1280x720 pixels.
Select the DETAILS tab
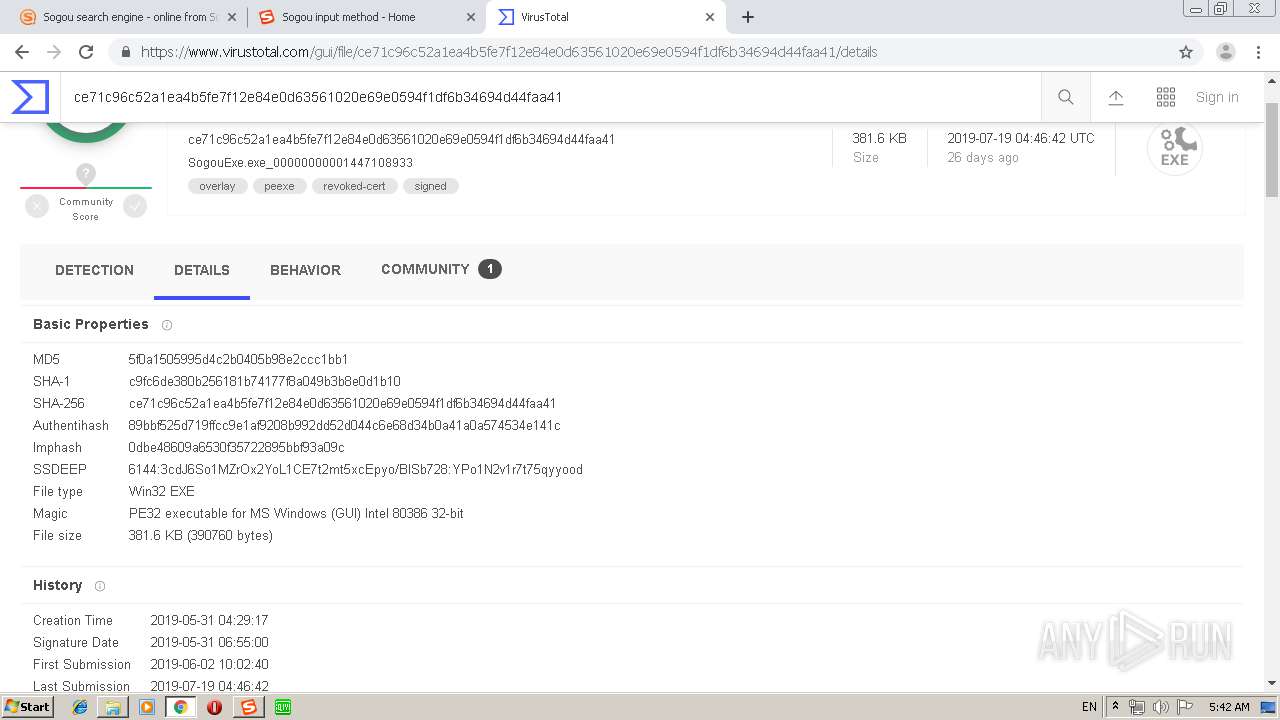tap(202, 270)
